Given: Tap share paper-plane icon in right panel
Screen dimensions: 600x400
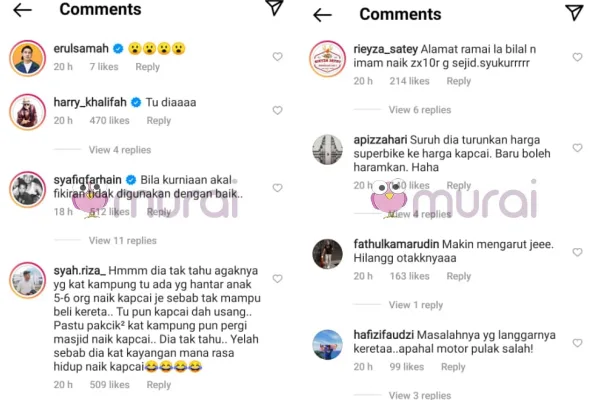Looking at the screenshot, I should [x=574, y=13].
